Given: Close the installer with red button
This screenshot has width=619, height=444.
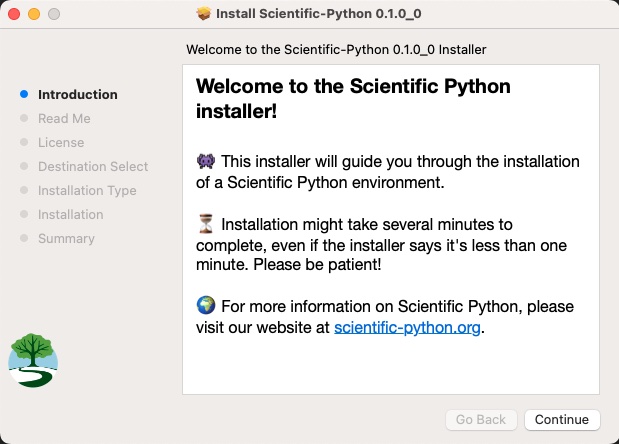Looking at the screenshot, I should tap(14, 14).
